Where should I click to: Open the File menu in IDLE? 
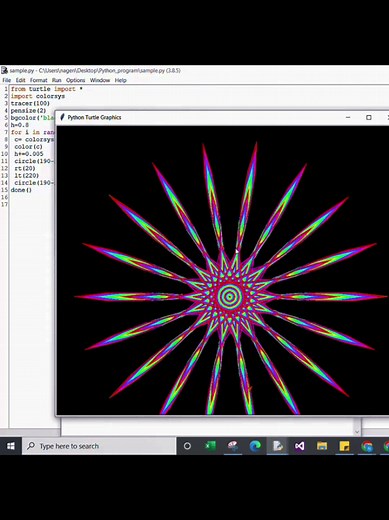pyautogui.click(x=7, y=80)
